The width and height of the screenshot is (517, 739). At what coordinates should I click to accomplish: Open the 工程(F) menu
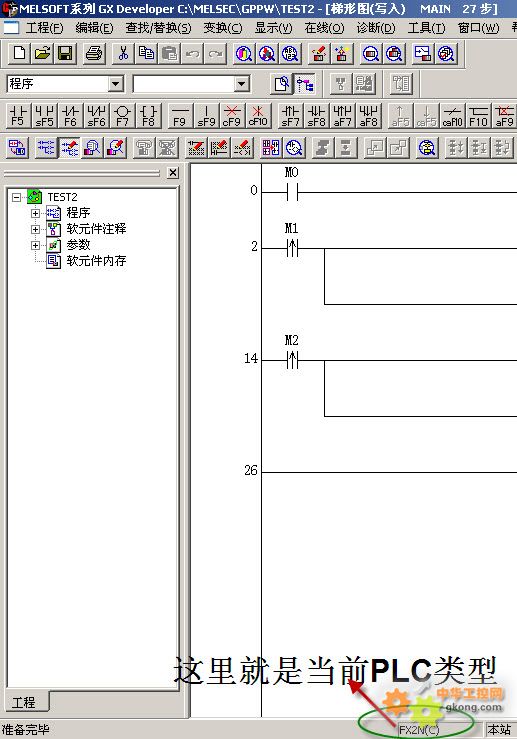tap(44, 28)
